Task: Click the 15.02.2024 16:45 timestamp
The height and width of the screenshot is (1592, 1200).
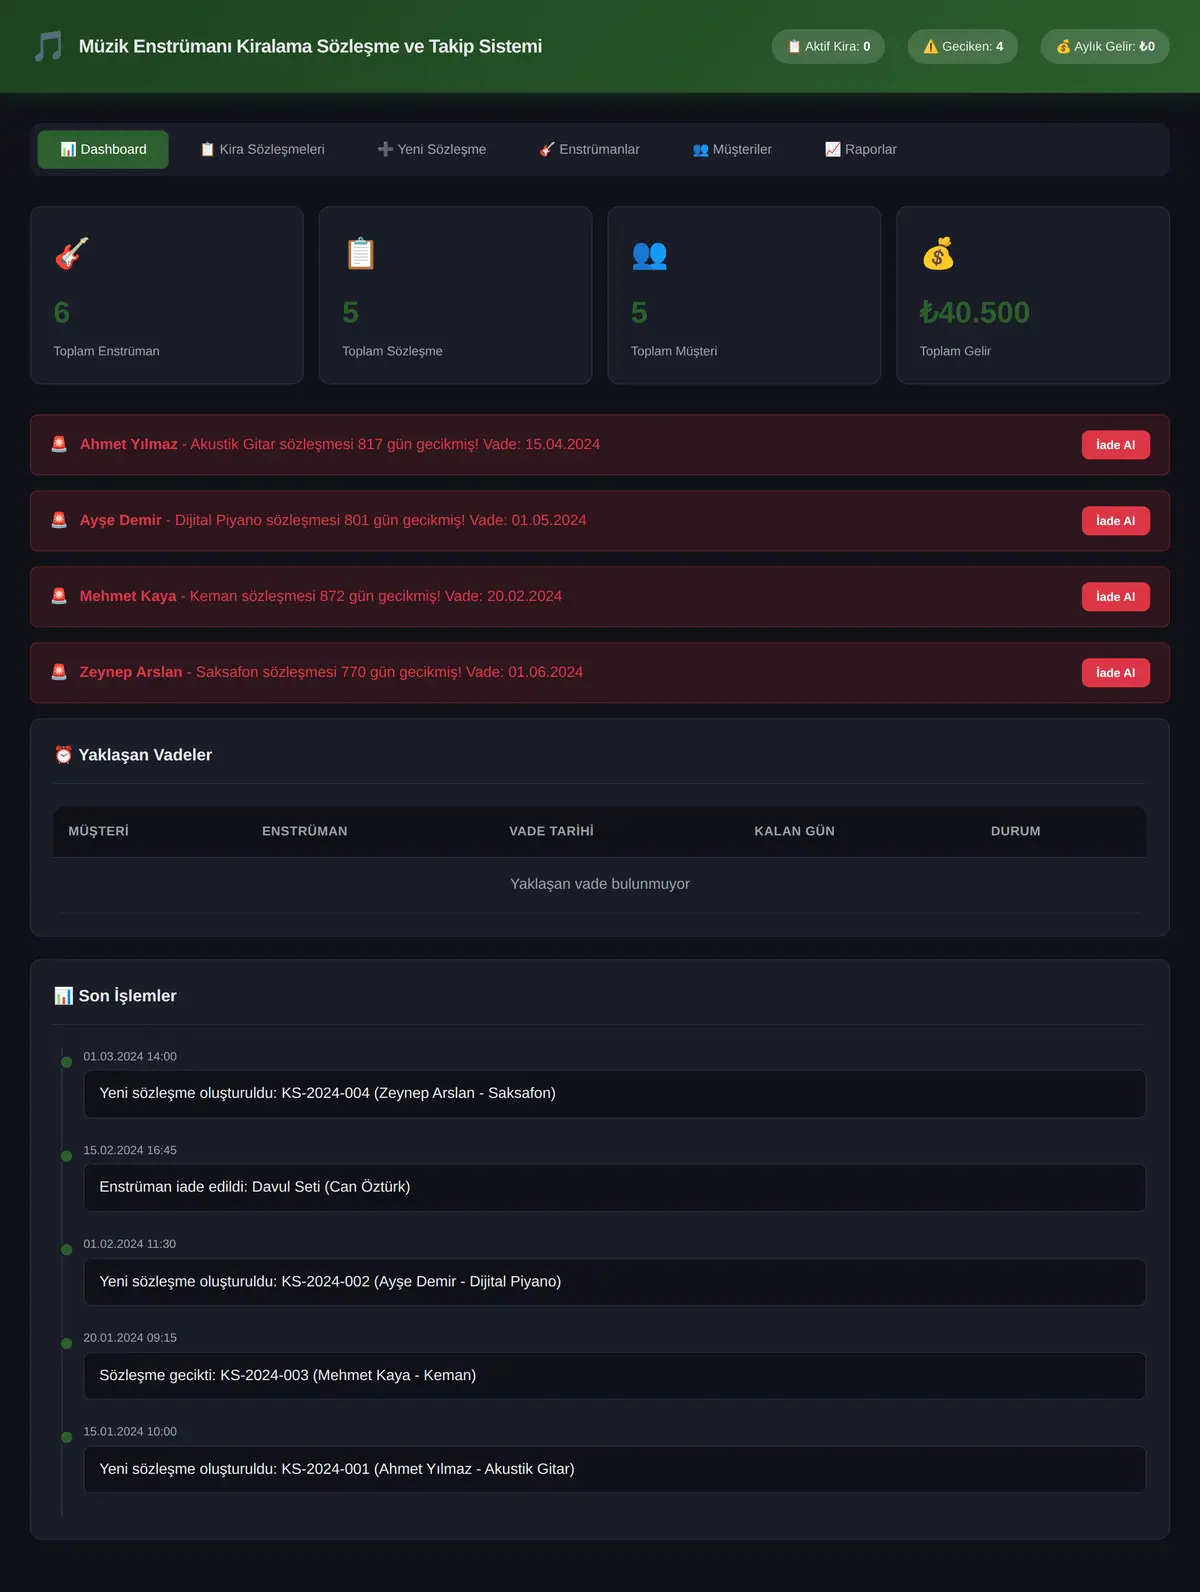Action: (130, 1150)
